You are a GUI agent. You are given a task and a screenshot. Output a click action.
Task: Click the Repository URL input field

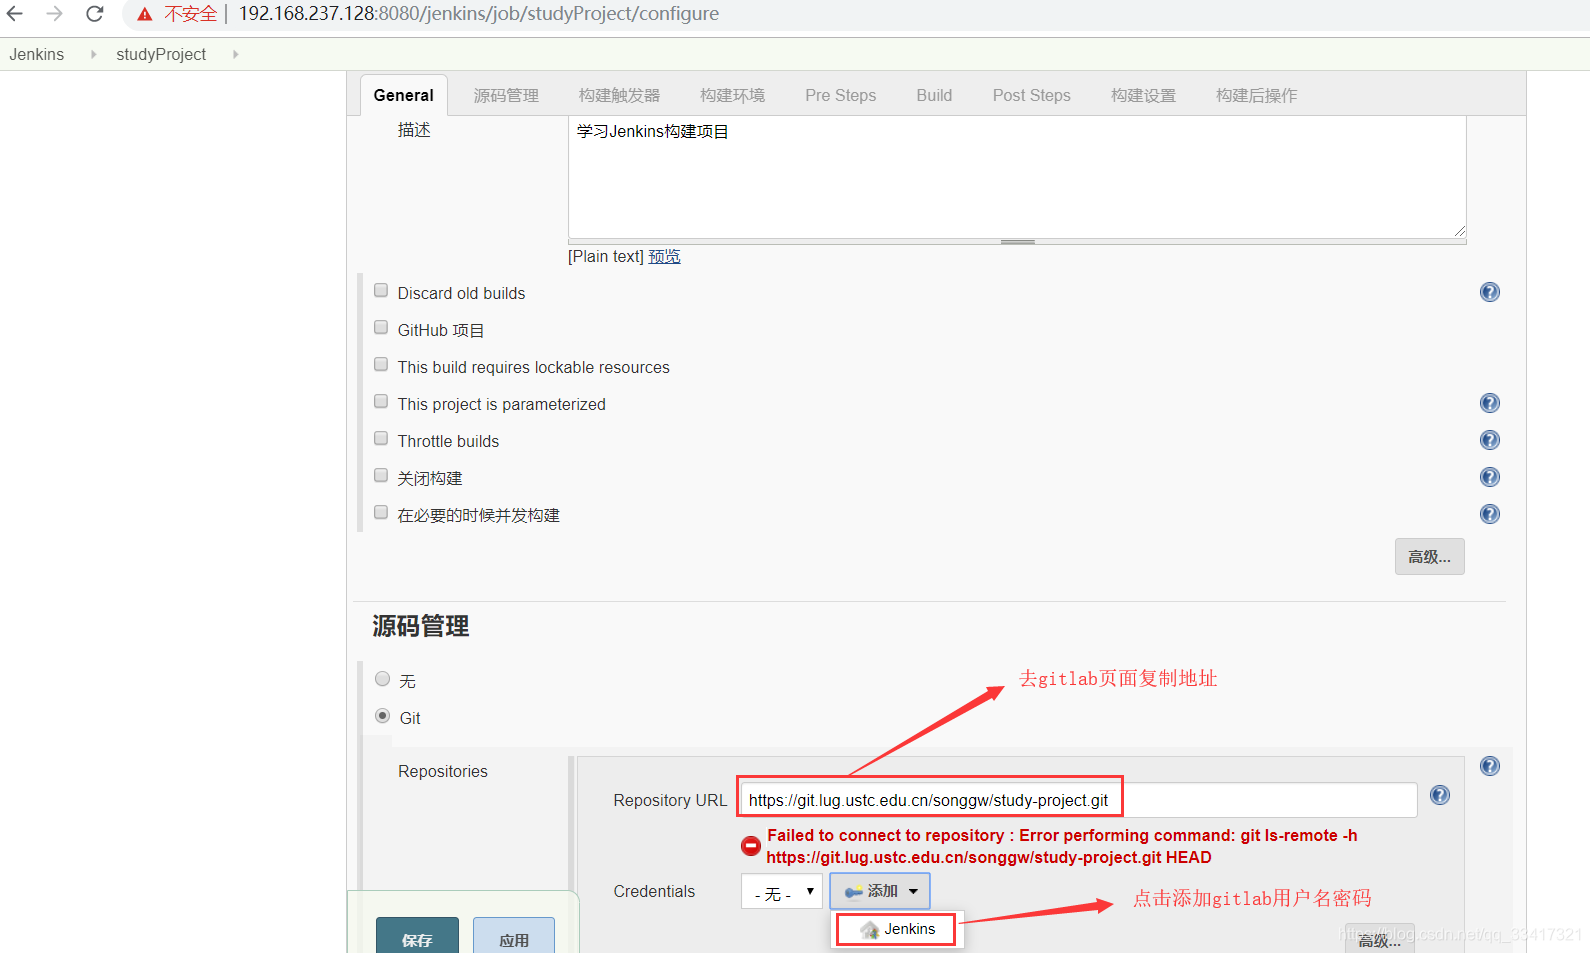tap(1078, 800)
